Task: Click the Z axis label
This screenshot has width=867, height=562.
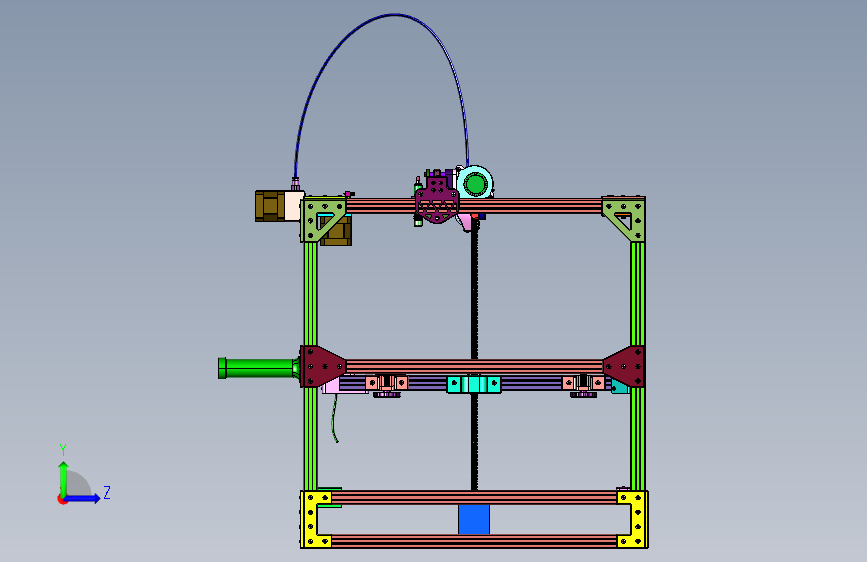Action: [x=107, y=492]
